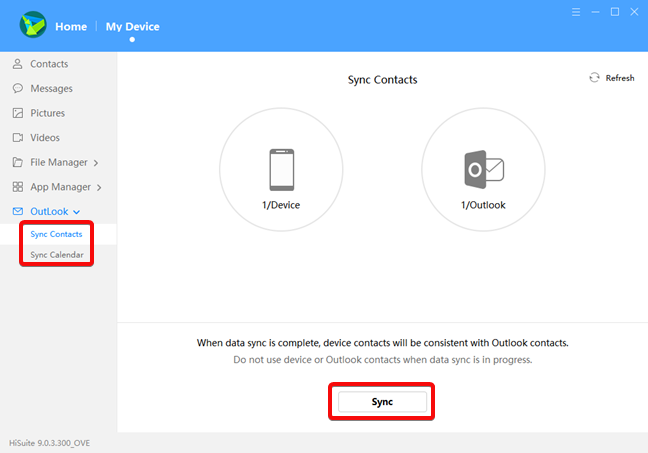Click the Pictures icon
This screenshot has width=648, height=453.
pos(18,113)
